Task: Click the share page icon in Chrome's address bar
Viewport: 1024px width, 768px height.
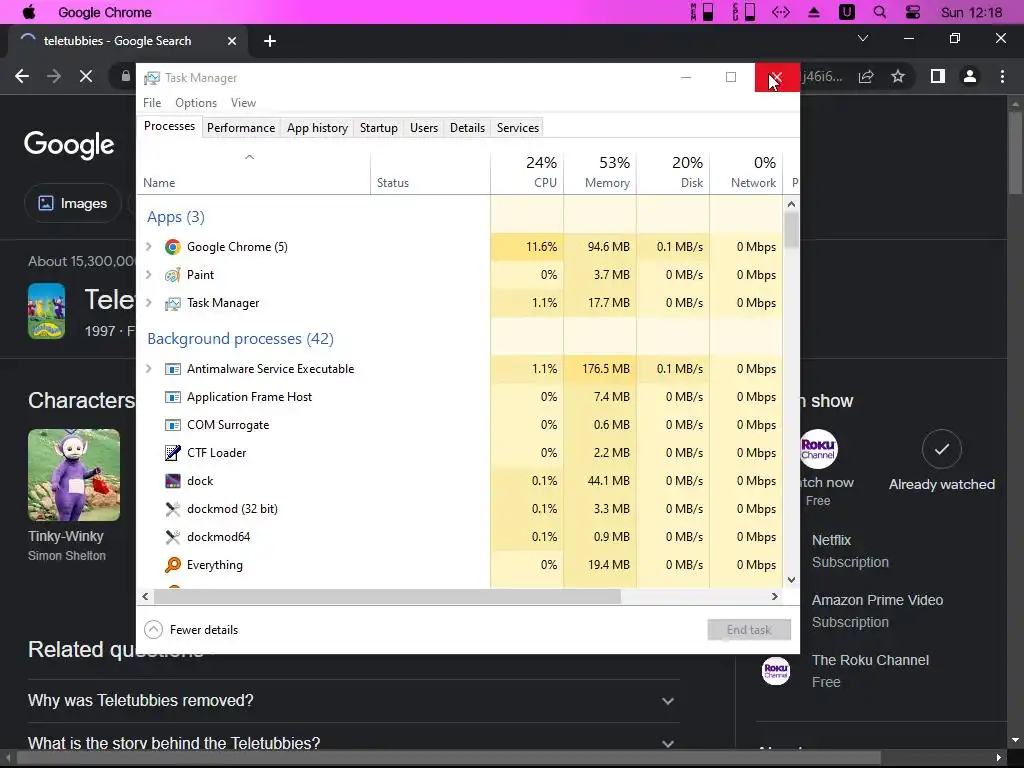Action: pyautogui.click(x=866, y=76)
